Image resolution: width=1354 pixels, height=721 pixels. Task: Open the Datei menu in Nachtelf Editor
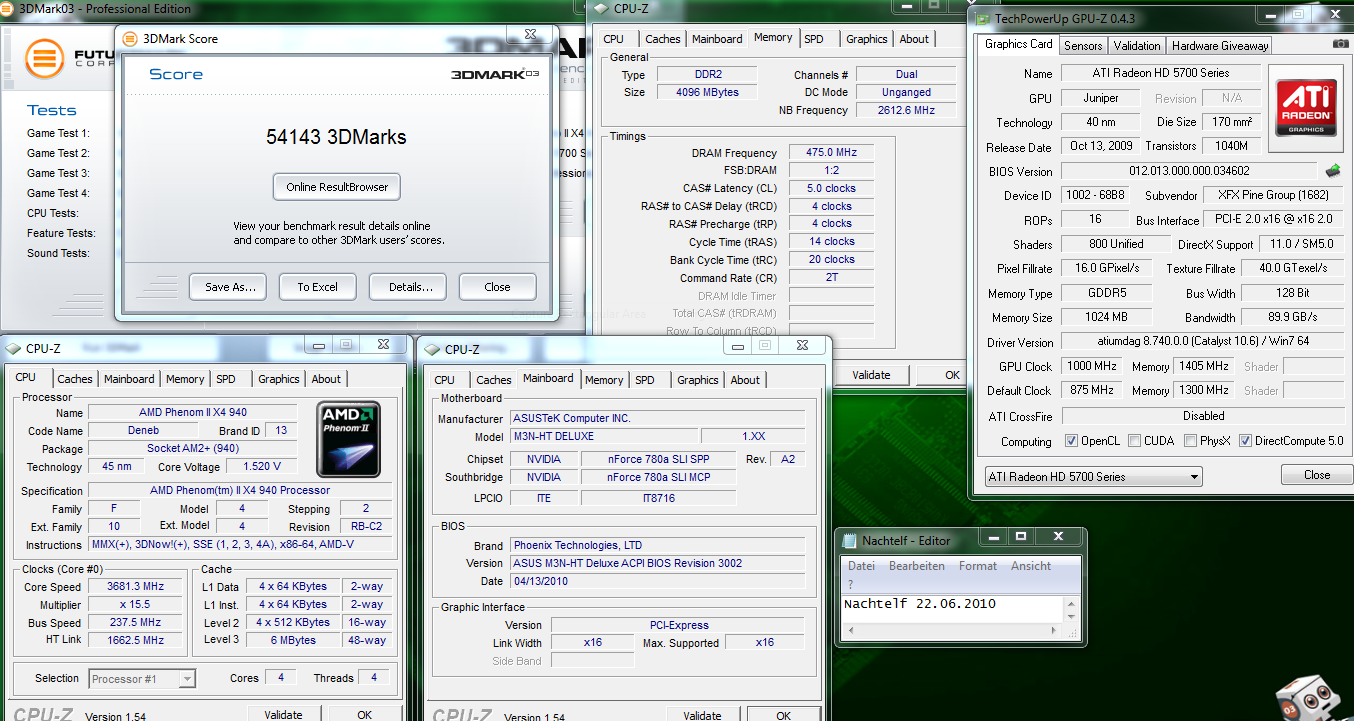coord(861,566)
